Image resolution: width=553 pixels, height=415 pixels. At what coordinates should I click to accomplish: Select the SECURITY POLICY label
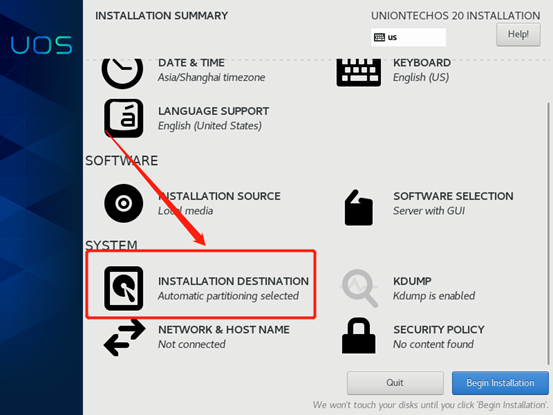pos(439,330)
